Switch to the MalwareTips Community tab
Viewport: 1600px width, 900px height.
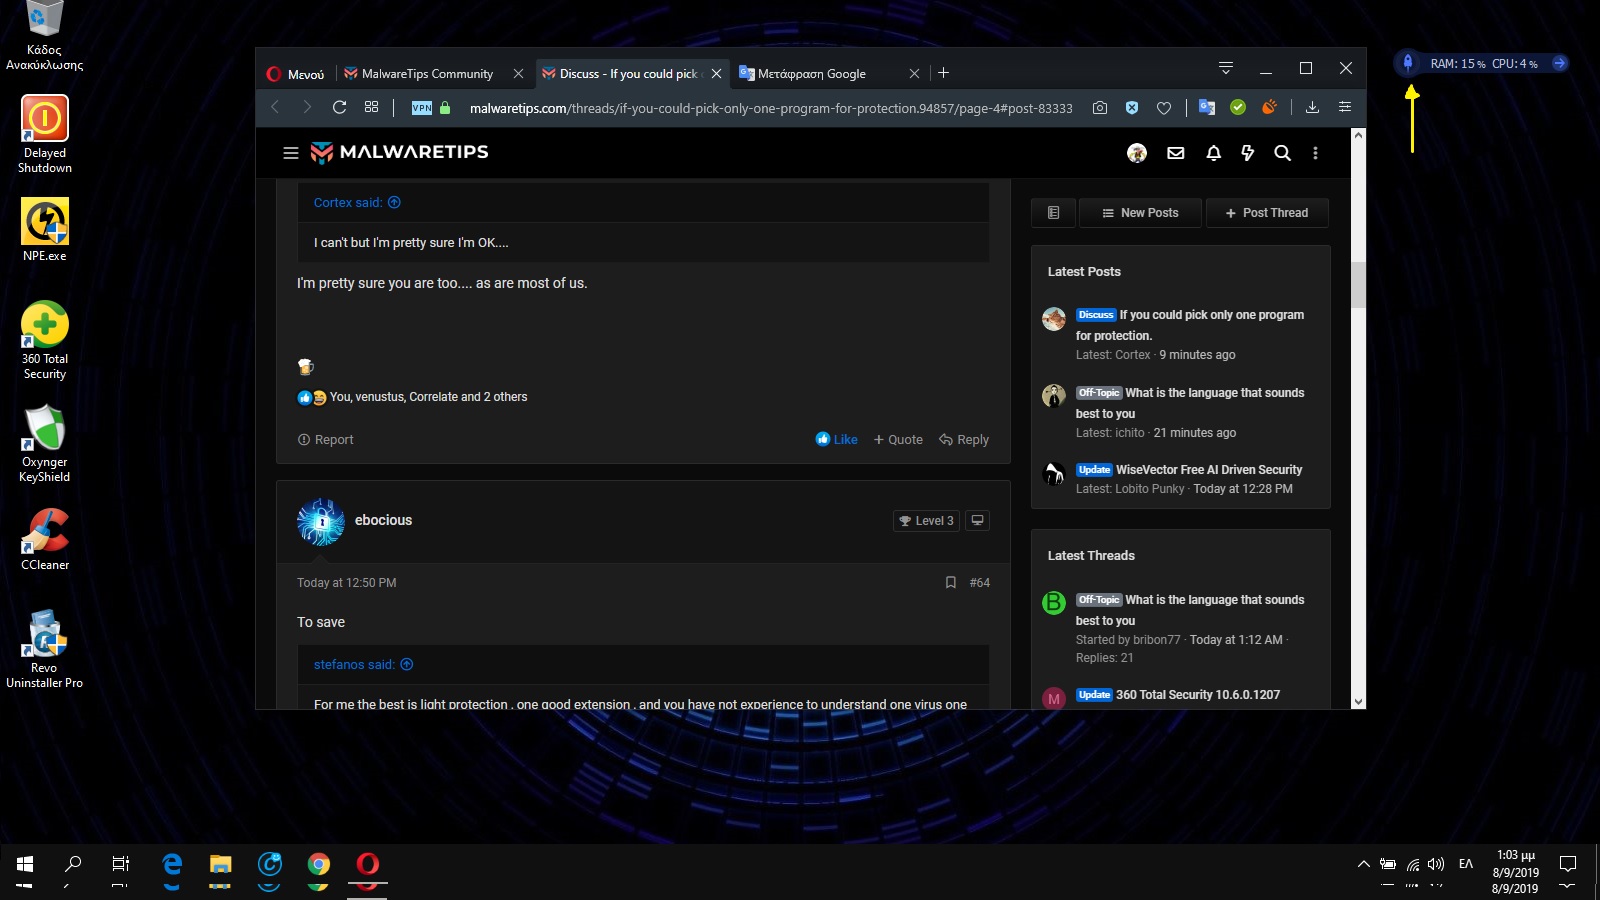427,74
